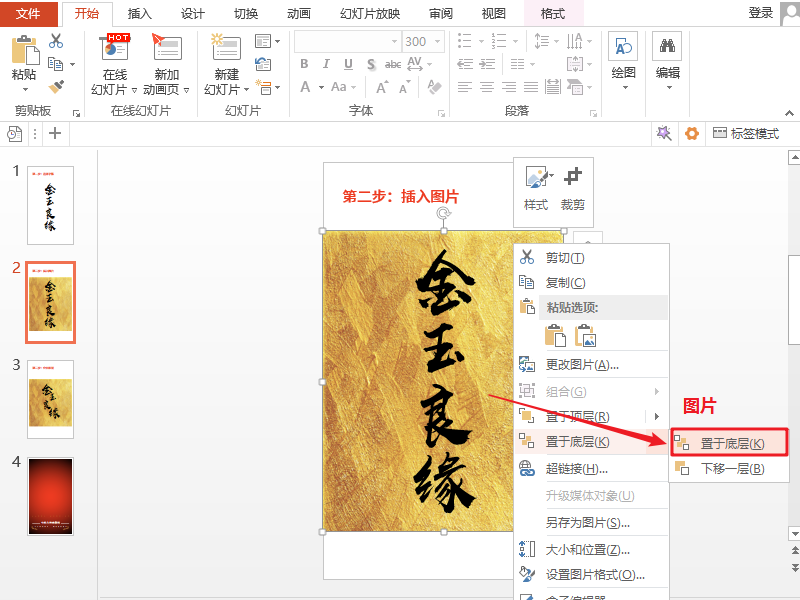800x600 pixels.
Task: Switch to the Slide Show (幻灯片放映) tab
Action: (x=370, y=14)
